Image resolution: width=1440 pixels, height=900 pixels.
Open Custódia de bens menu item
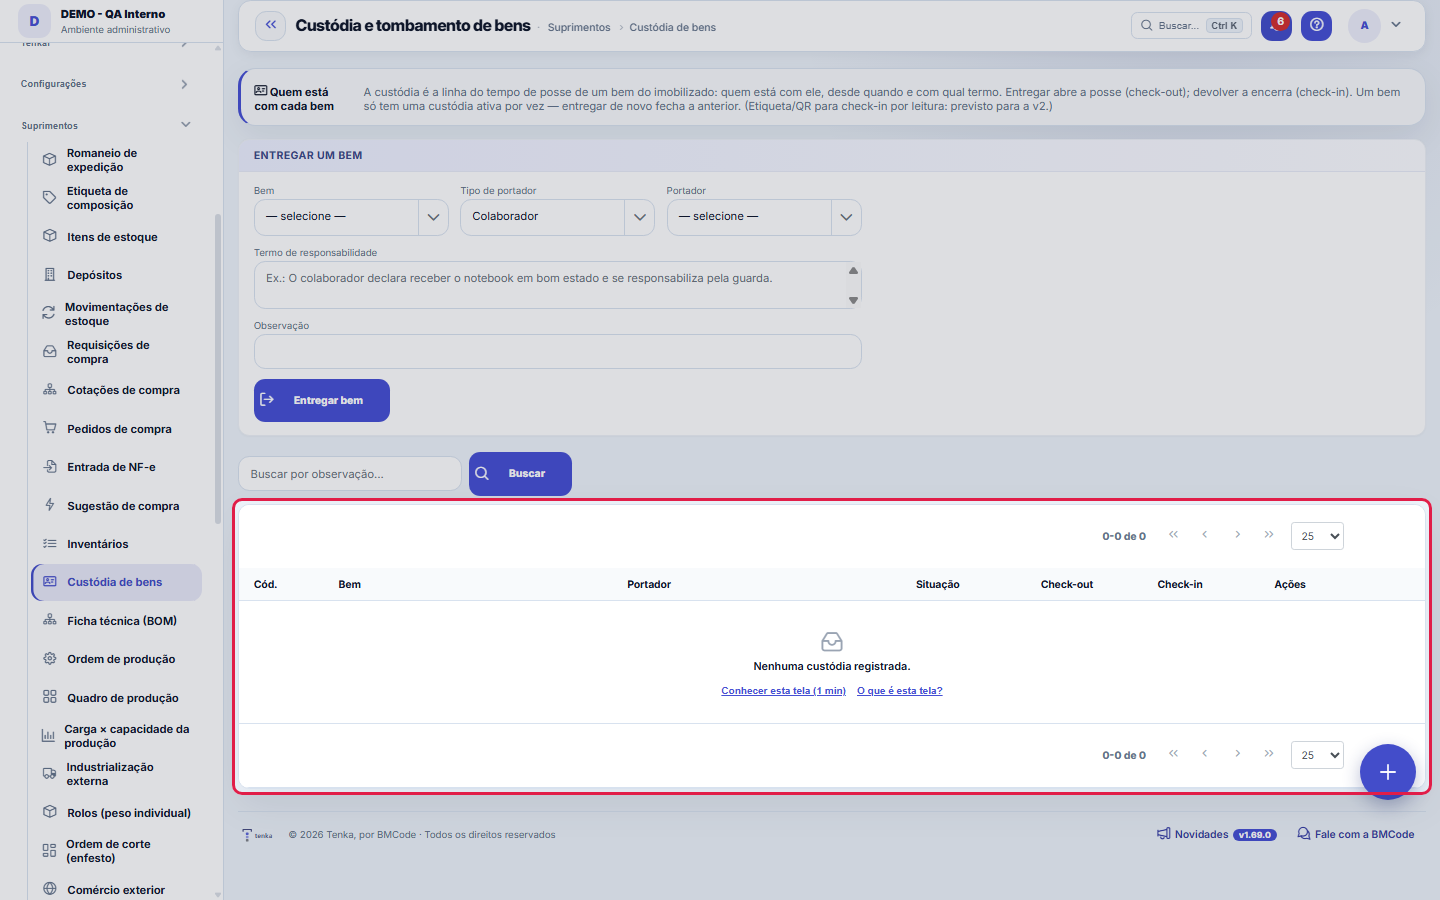point(116,582)
